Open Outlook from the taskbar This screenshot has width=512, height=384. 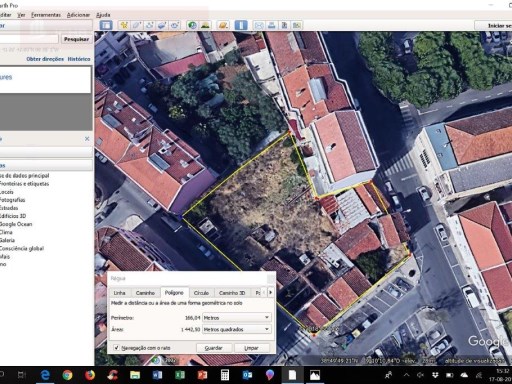[x=247, y=375]
